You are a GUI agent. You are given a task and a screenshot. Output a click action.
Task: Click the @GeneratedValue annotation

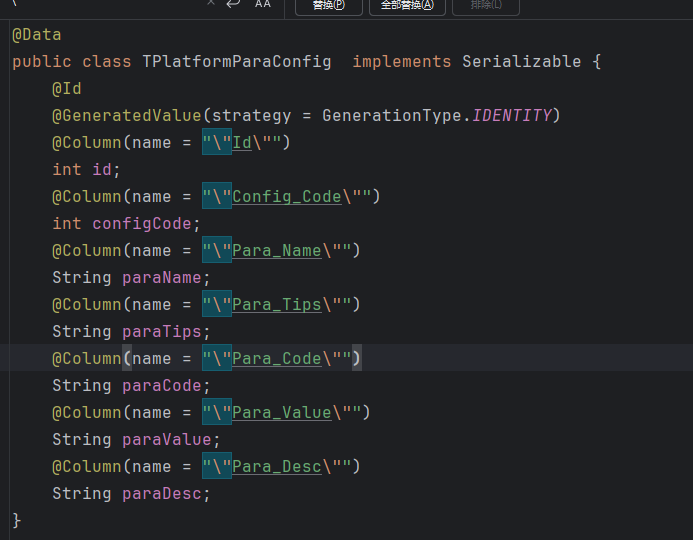click(x=126, y=116)
